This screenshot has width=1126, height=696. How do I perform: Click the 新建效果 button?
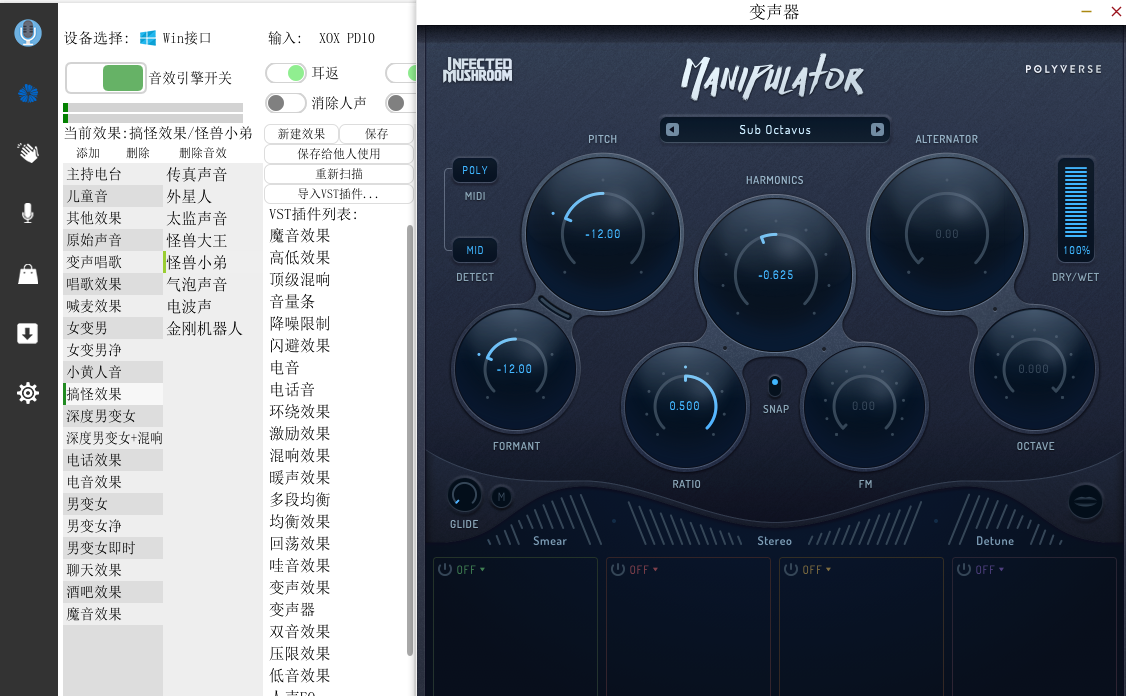[302, 134]
